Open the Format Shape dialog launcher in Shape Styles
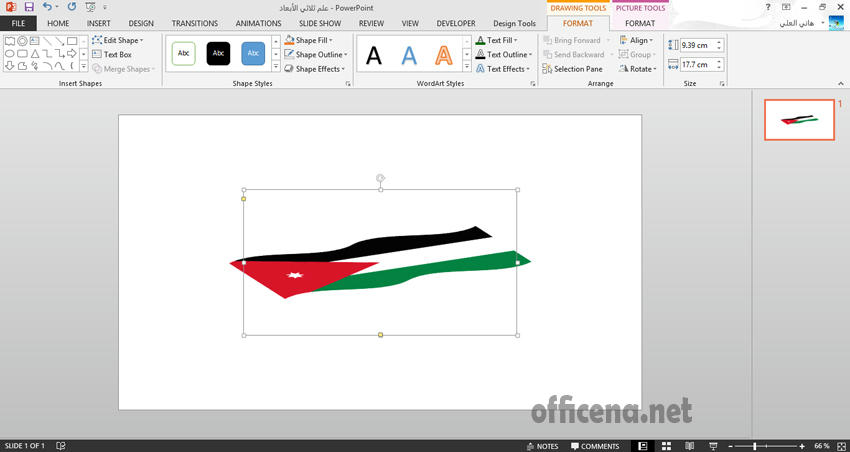Screen dimensions: 850x452 tap(348, 84)
